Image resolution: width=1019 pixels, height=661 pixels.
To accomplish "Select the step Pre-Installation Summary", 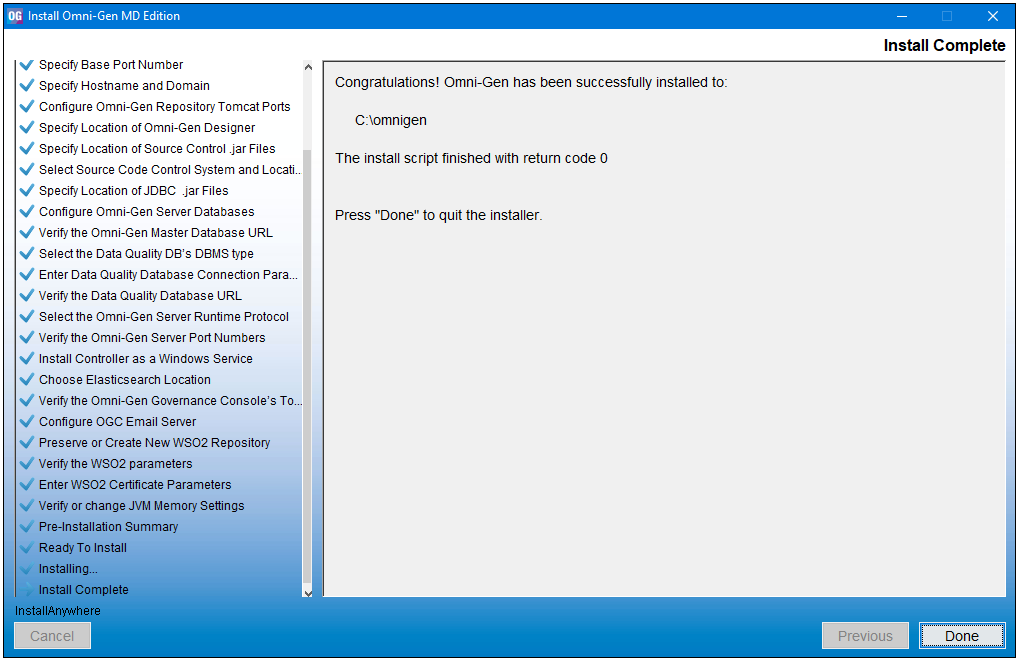I will point(108,526).
